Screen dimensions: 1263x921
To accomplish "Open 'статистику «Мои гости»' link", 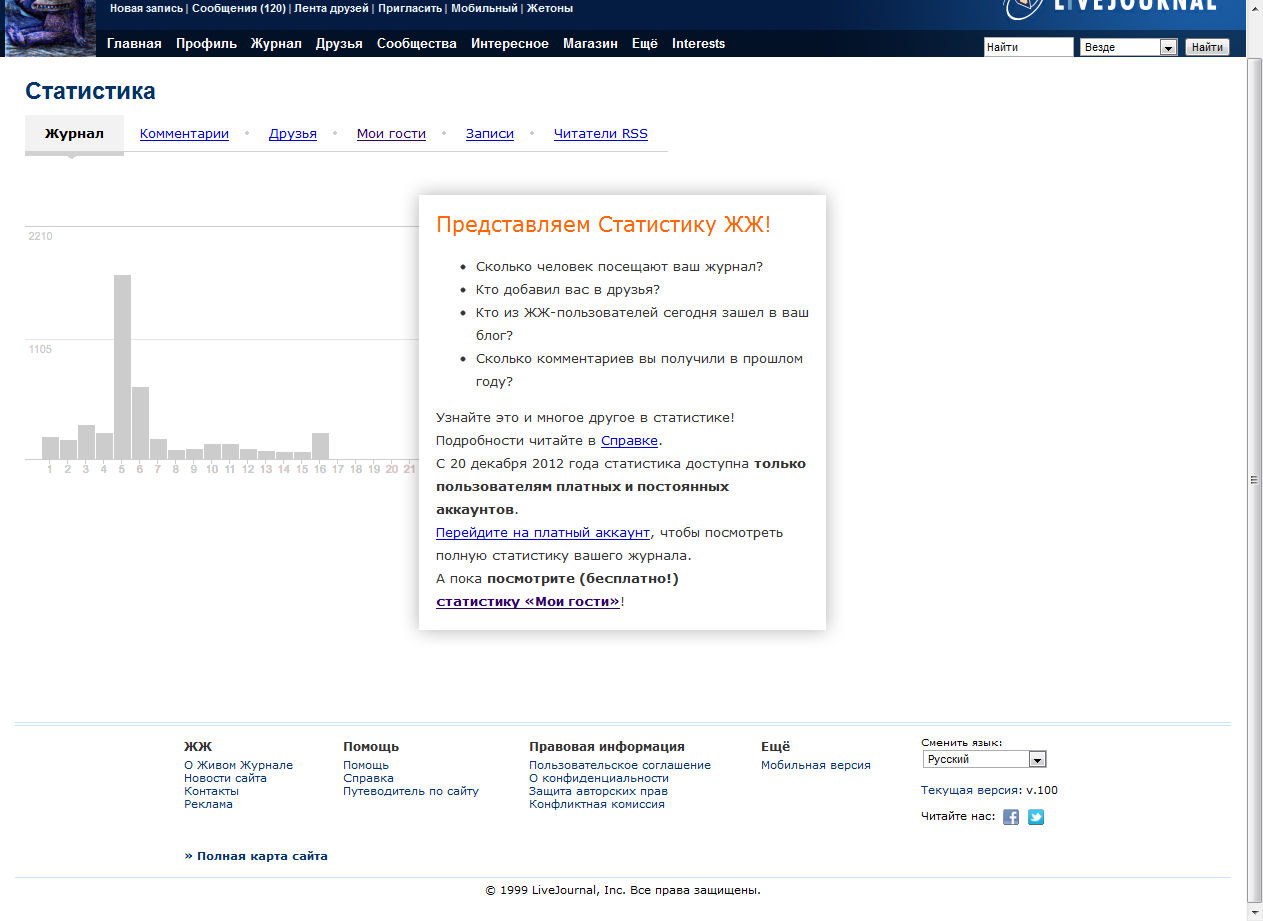I will click(528, 601).
